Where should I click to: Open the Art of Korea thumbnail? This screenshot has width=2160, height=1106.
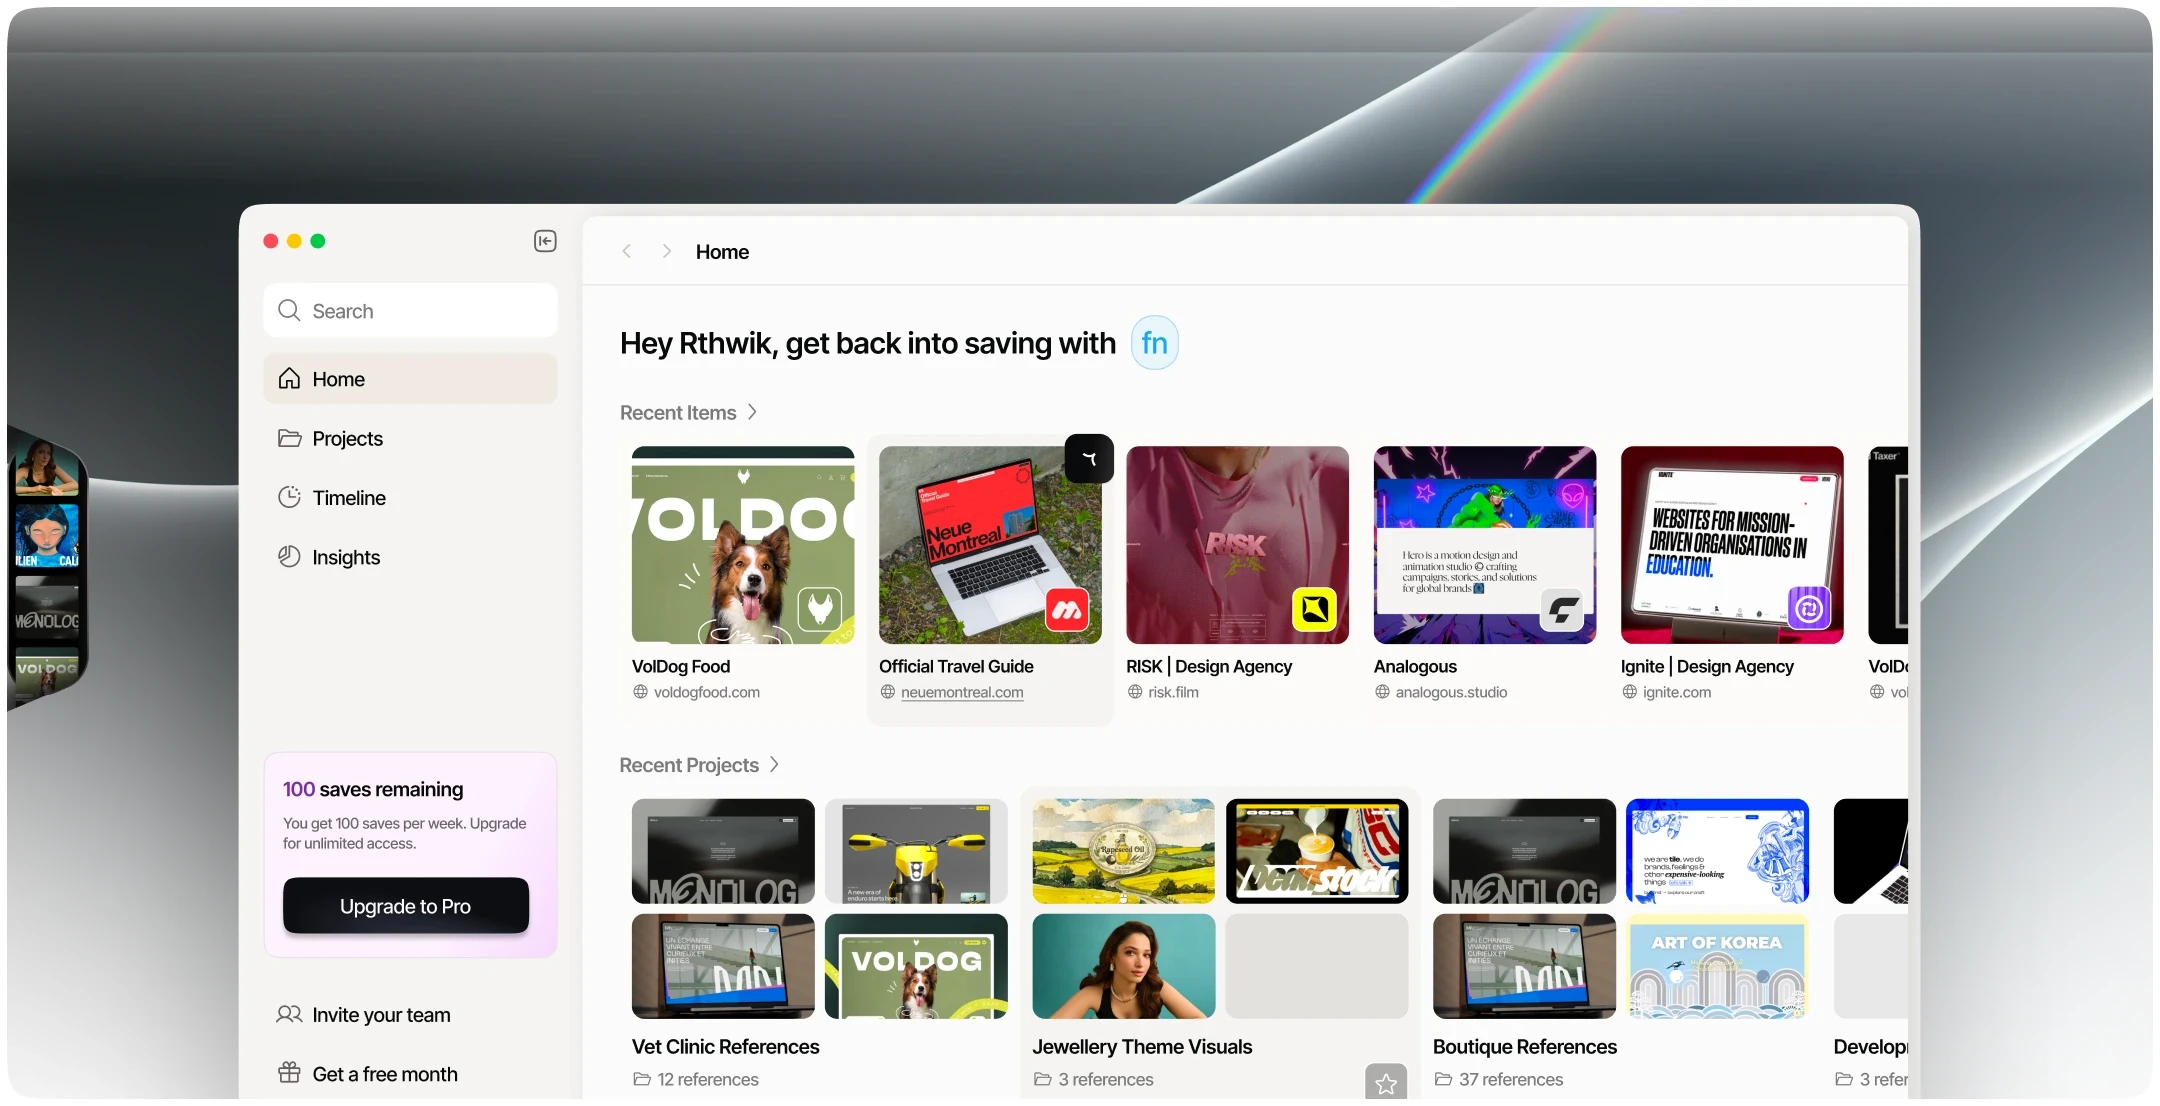1717,966
